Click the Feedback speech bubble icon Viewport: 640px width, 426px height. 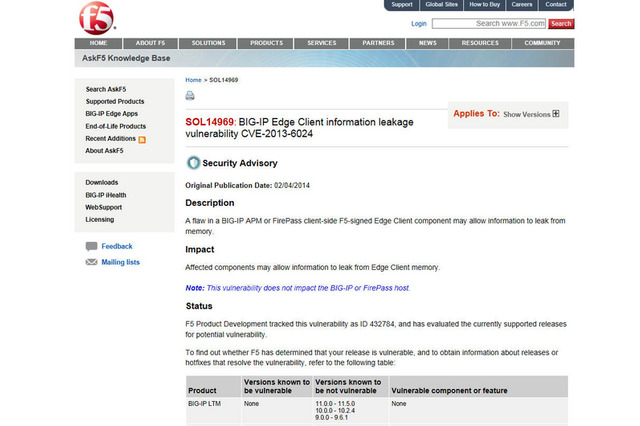[x=91, y=246]
